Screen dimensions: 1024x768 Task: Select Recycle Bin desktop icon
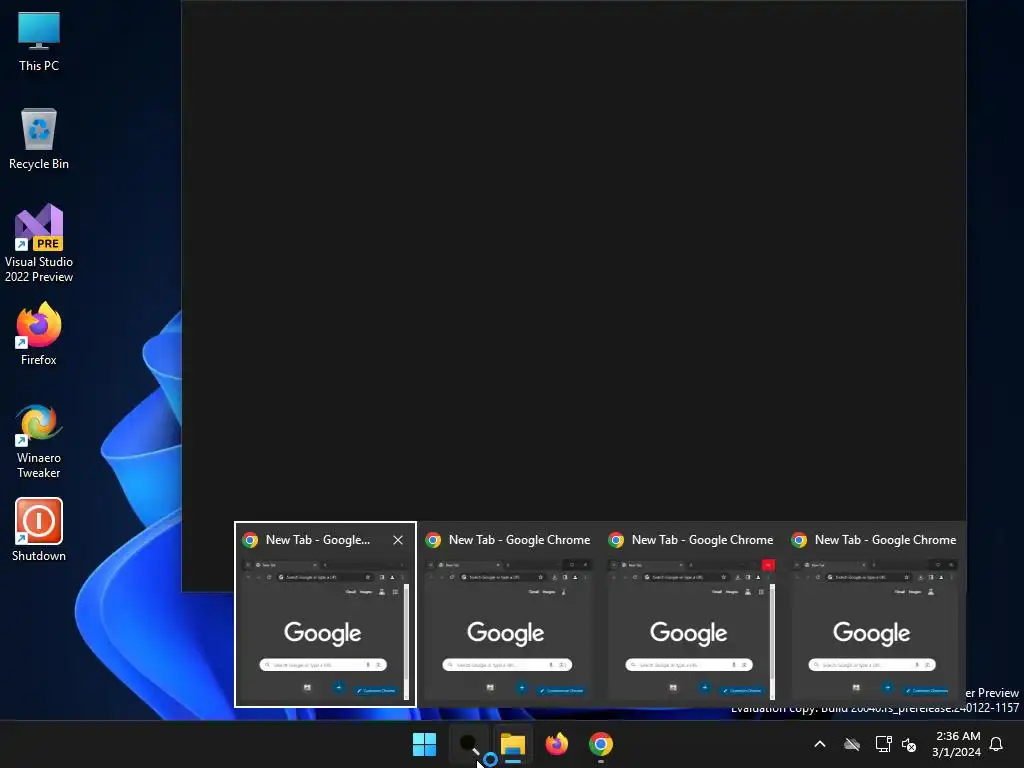coord(39,139)
